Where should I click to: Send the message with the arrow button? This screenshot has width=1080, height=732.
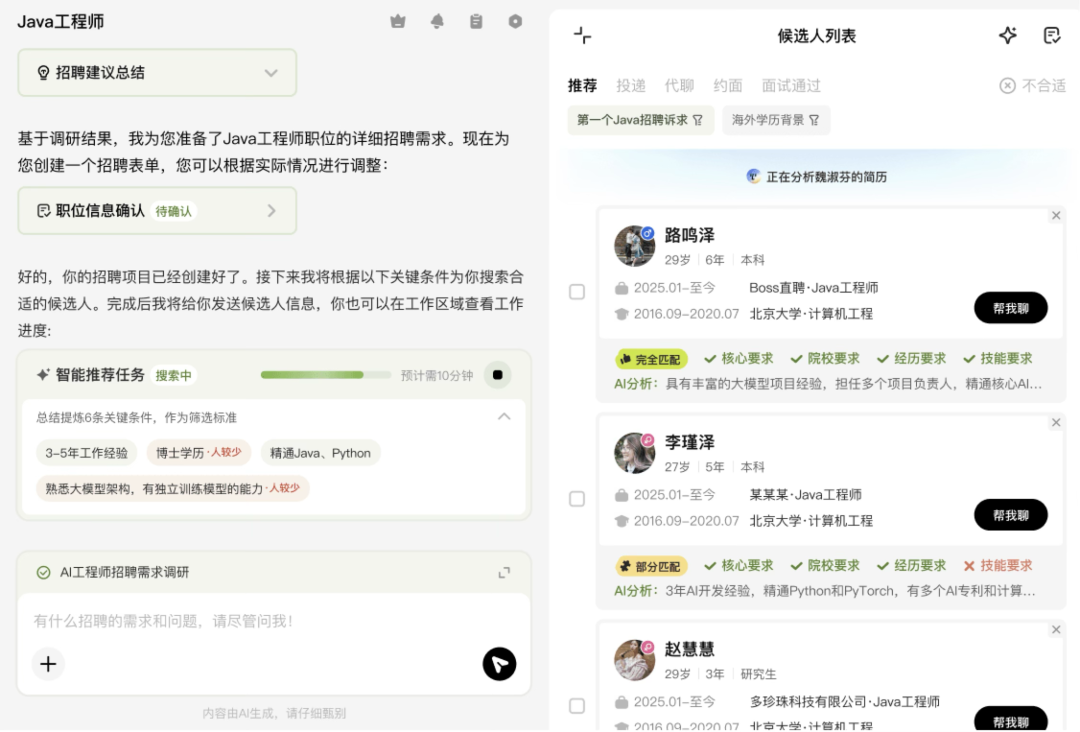(499, 664)
